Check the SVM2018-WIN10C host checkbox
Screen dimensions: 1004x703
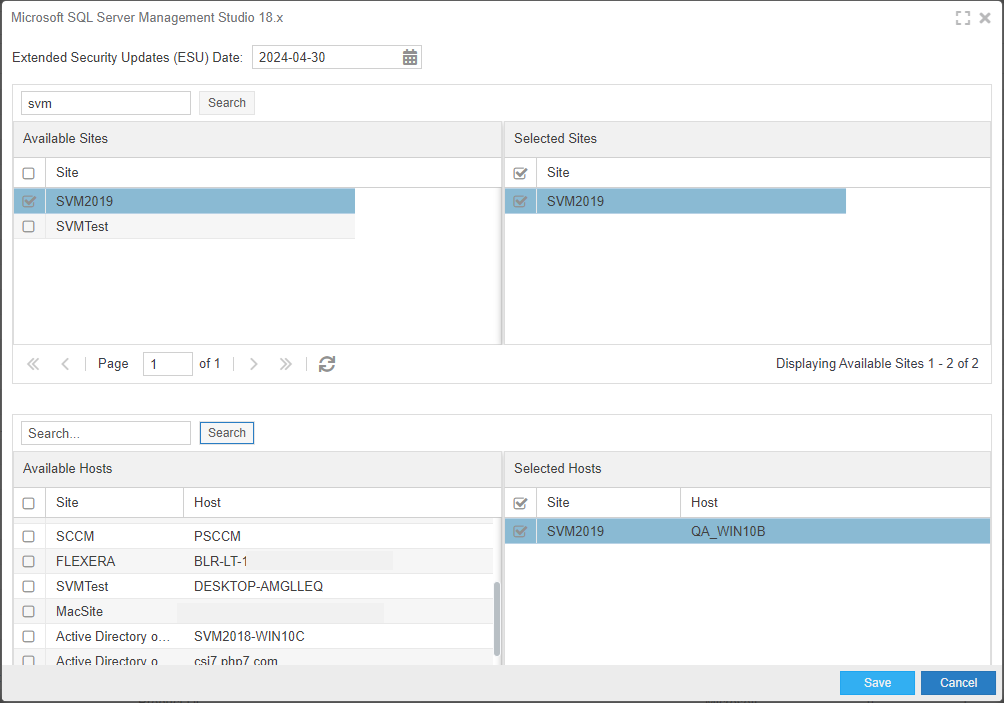pos(29,636)
